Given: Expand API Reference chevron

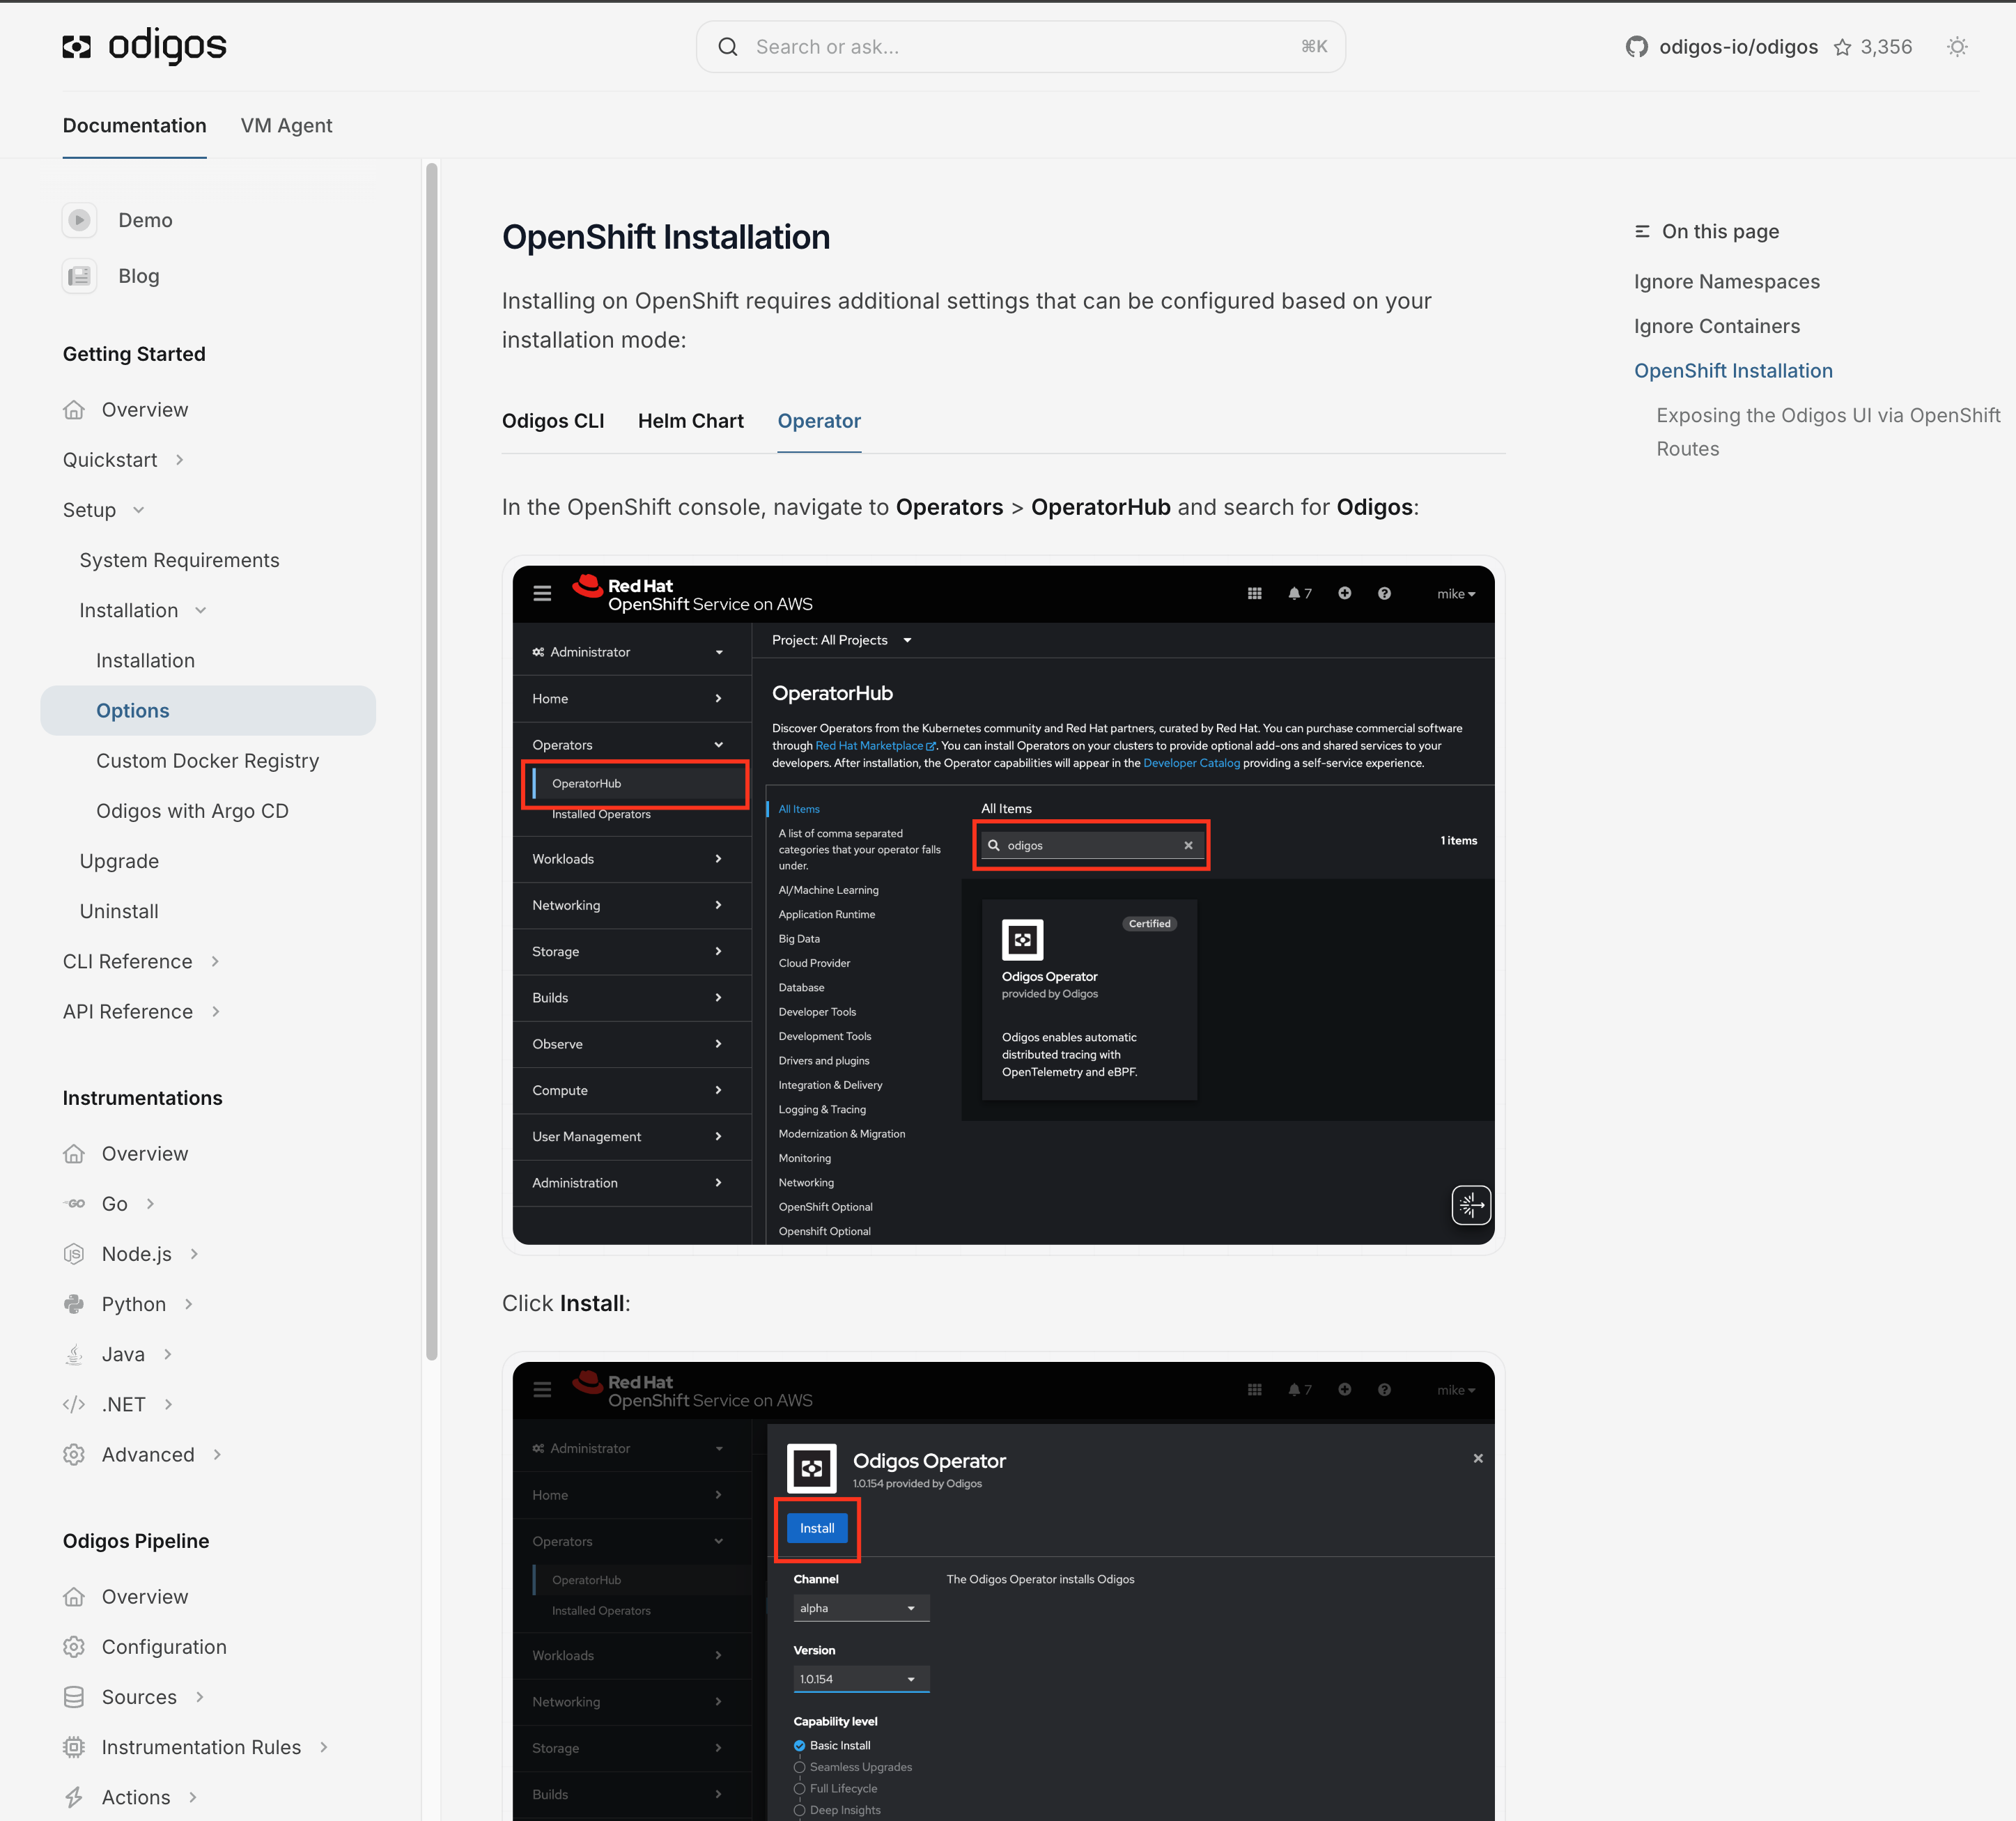Looking at the screenshot, I should pyautogui.click(x=216, y=1012).
